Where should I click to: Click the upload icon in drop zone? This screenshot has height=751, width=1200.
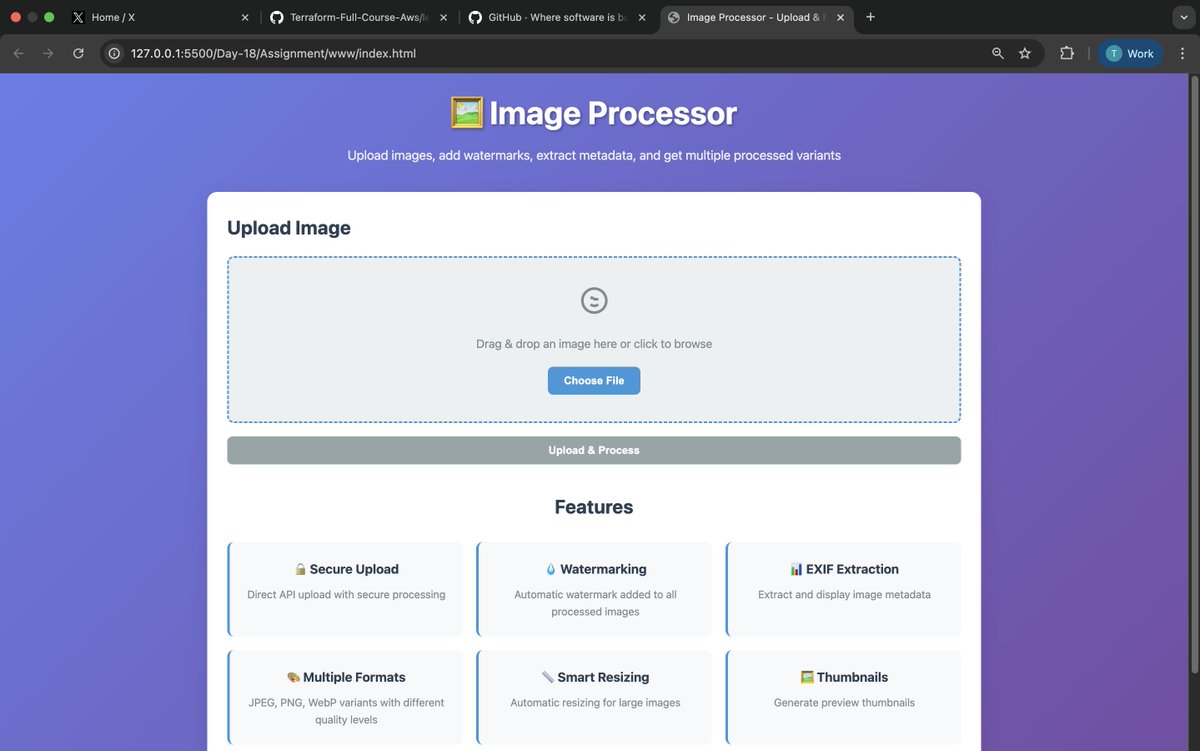[x=594, y=300]
